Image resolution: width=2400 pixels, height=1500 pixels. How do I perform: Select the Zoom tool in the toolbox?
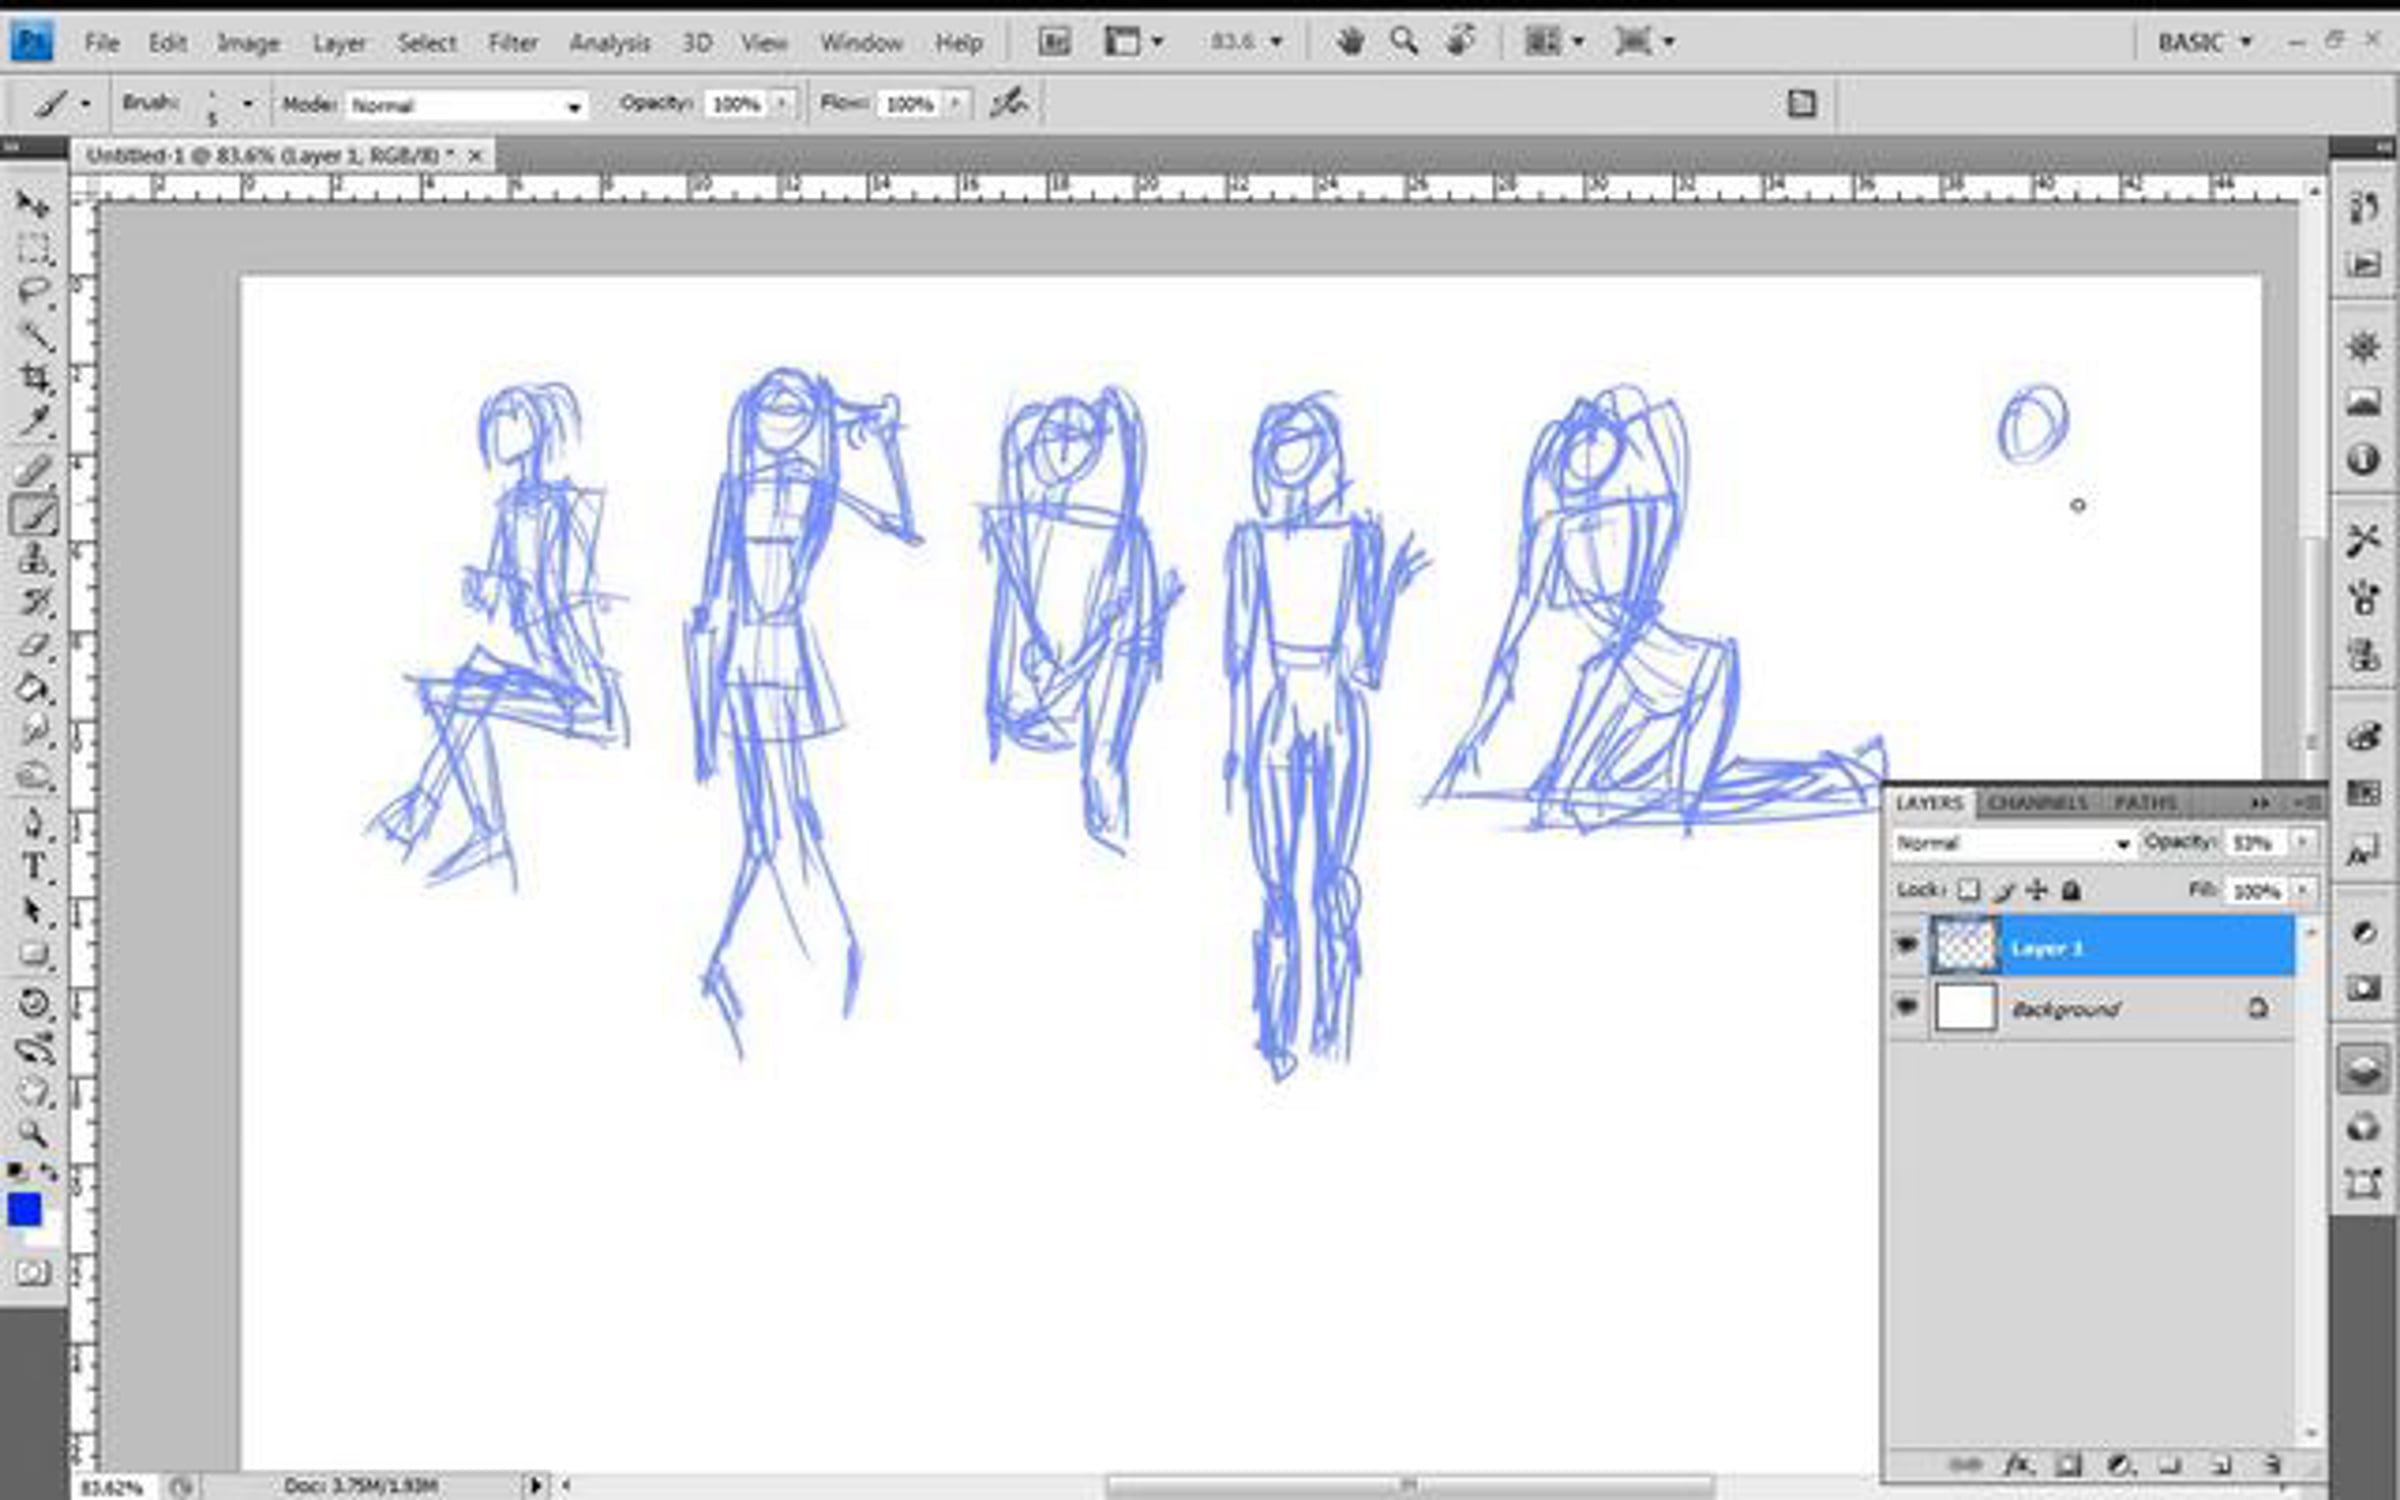(32, 1133)
